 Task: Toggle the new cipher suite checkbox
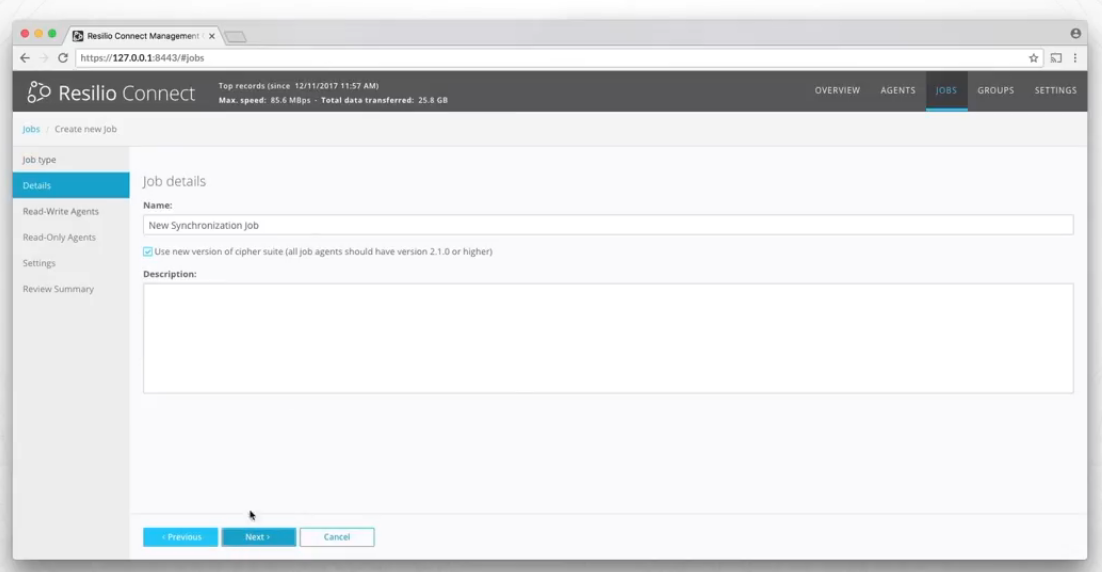[148, 252]
